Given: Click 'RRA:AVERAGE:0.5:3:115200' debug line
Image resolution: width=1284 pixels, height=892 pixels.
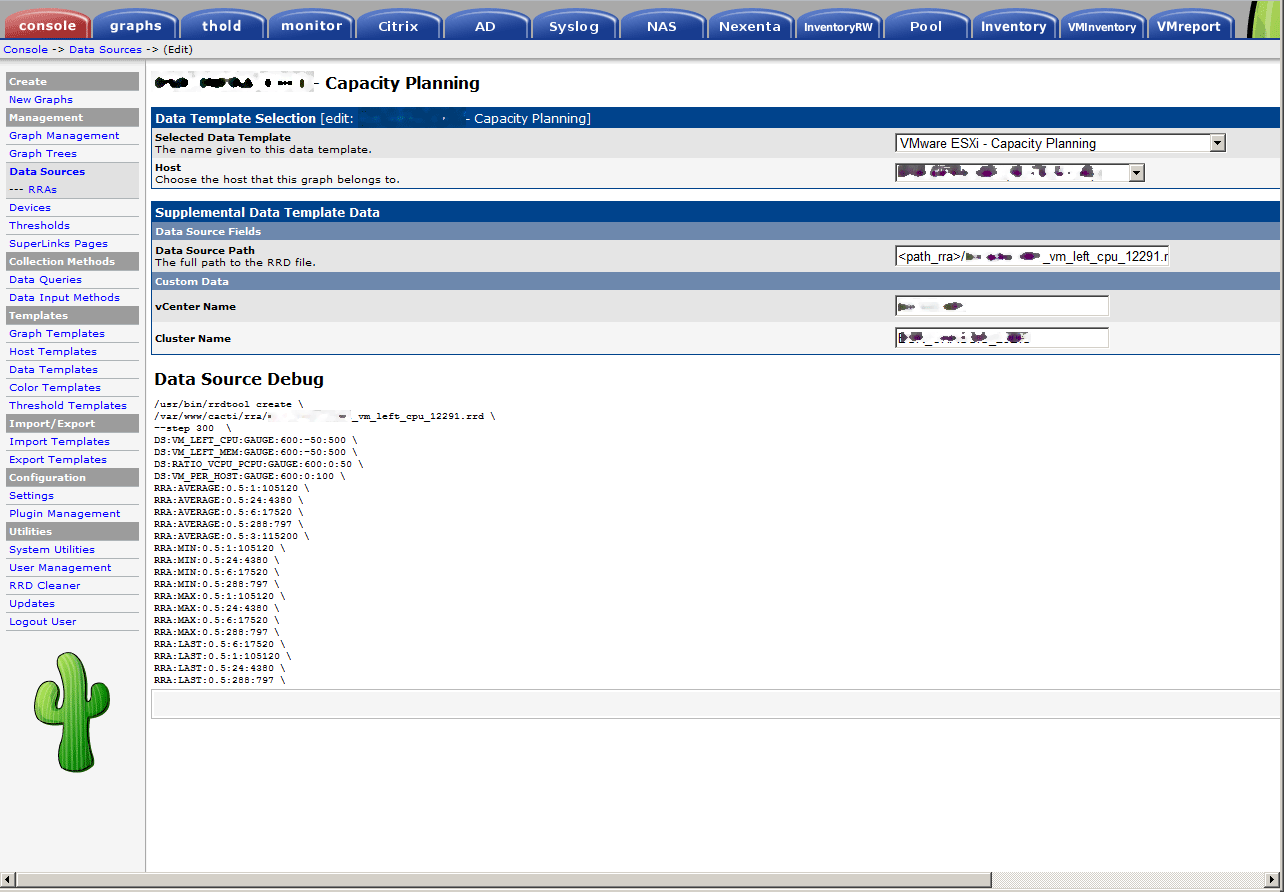Looking at the screenshot, I should coord(231,536).
